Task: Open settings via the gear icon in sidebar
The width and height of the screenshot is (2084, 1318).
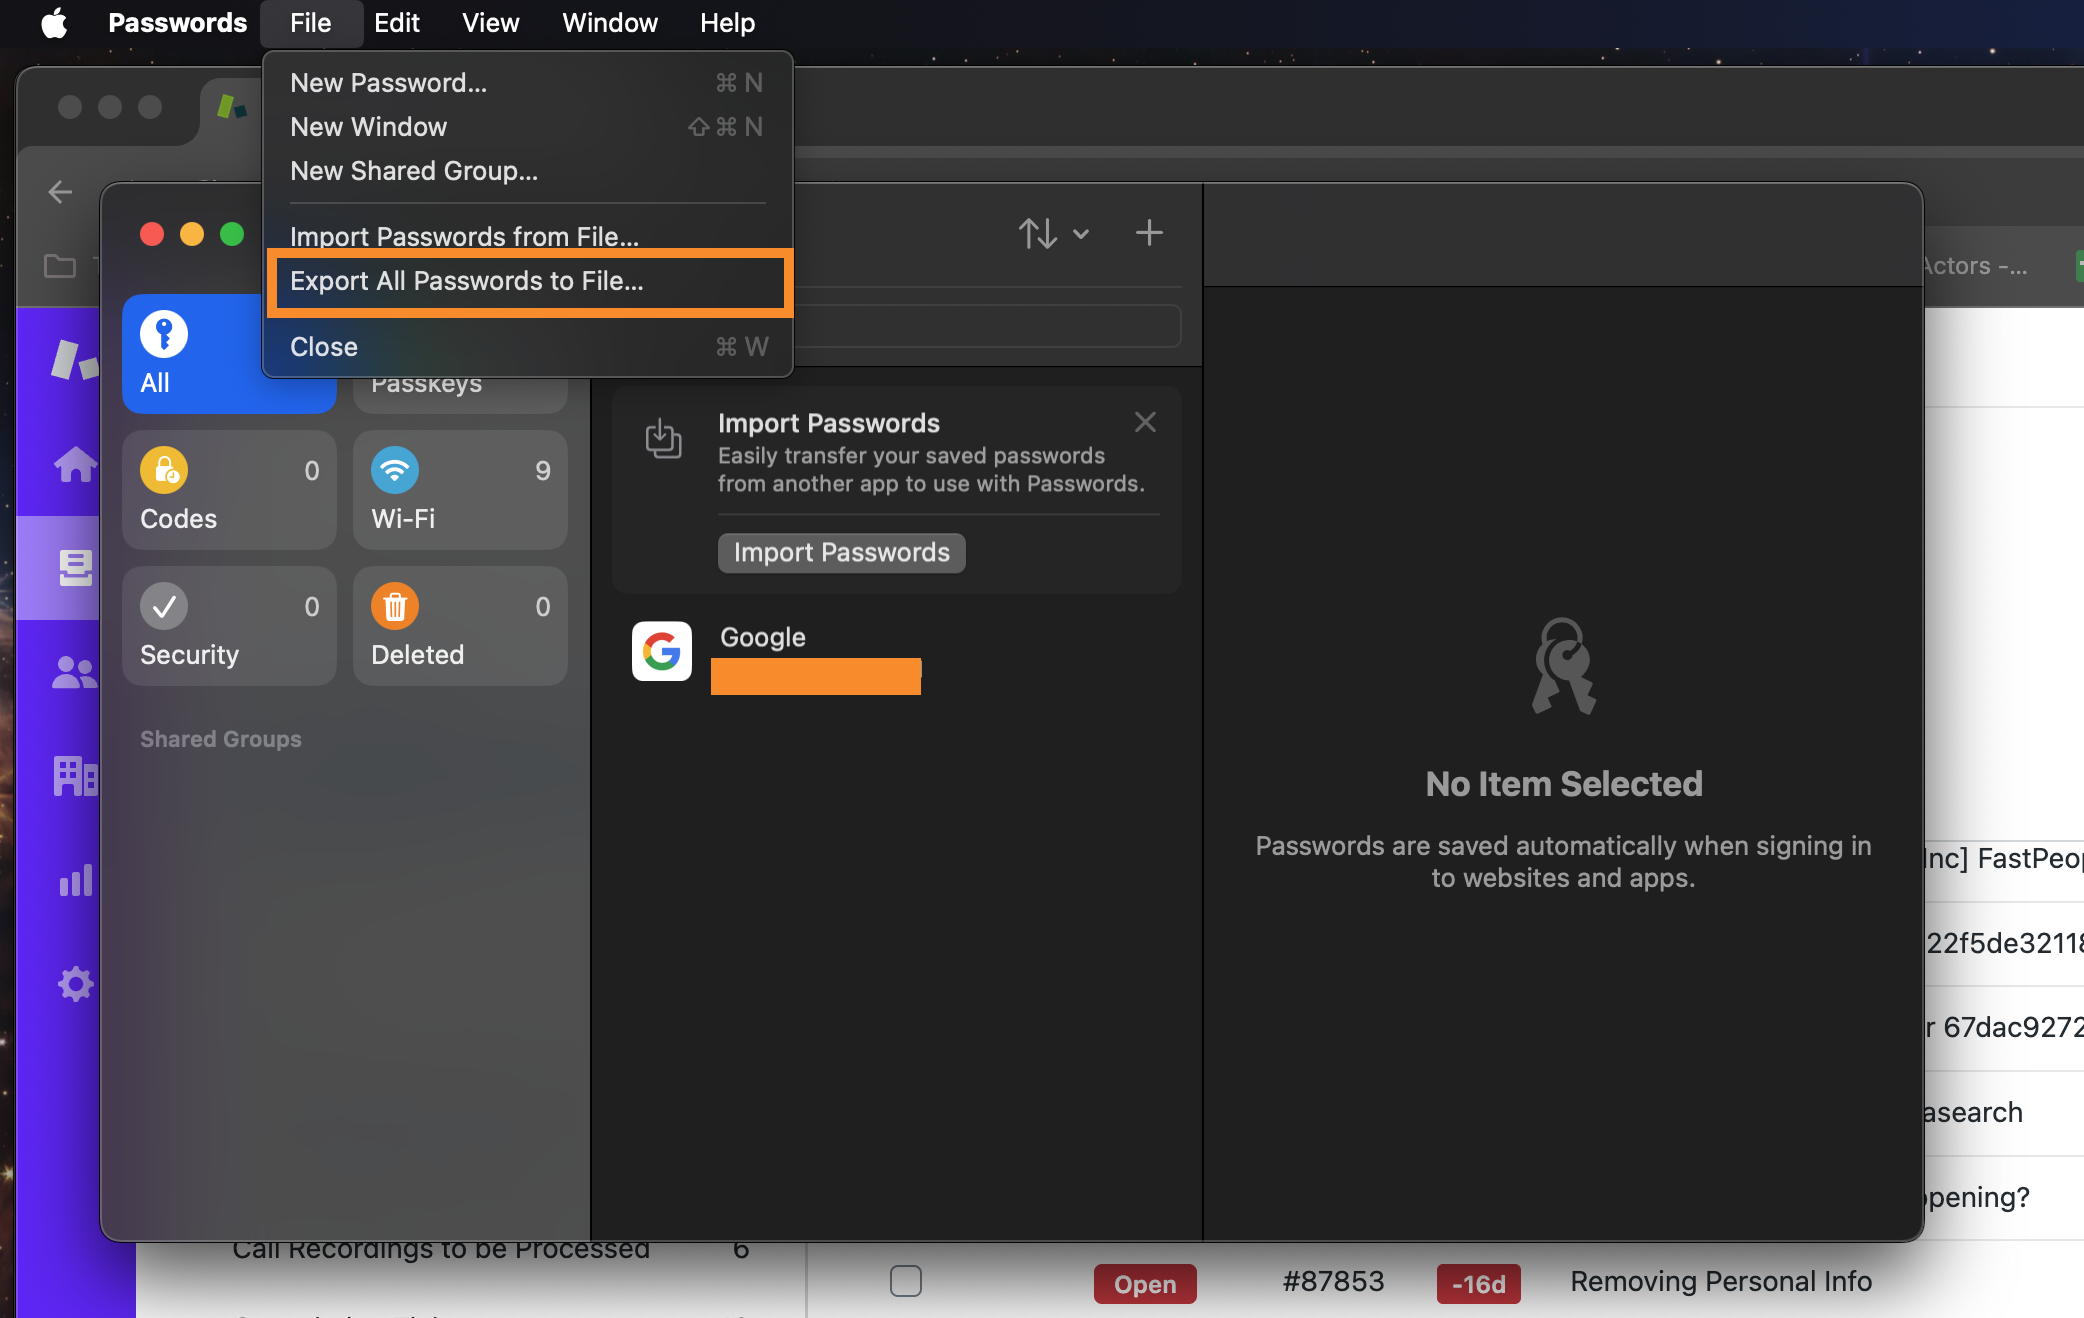Action: coord(75,984)
